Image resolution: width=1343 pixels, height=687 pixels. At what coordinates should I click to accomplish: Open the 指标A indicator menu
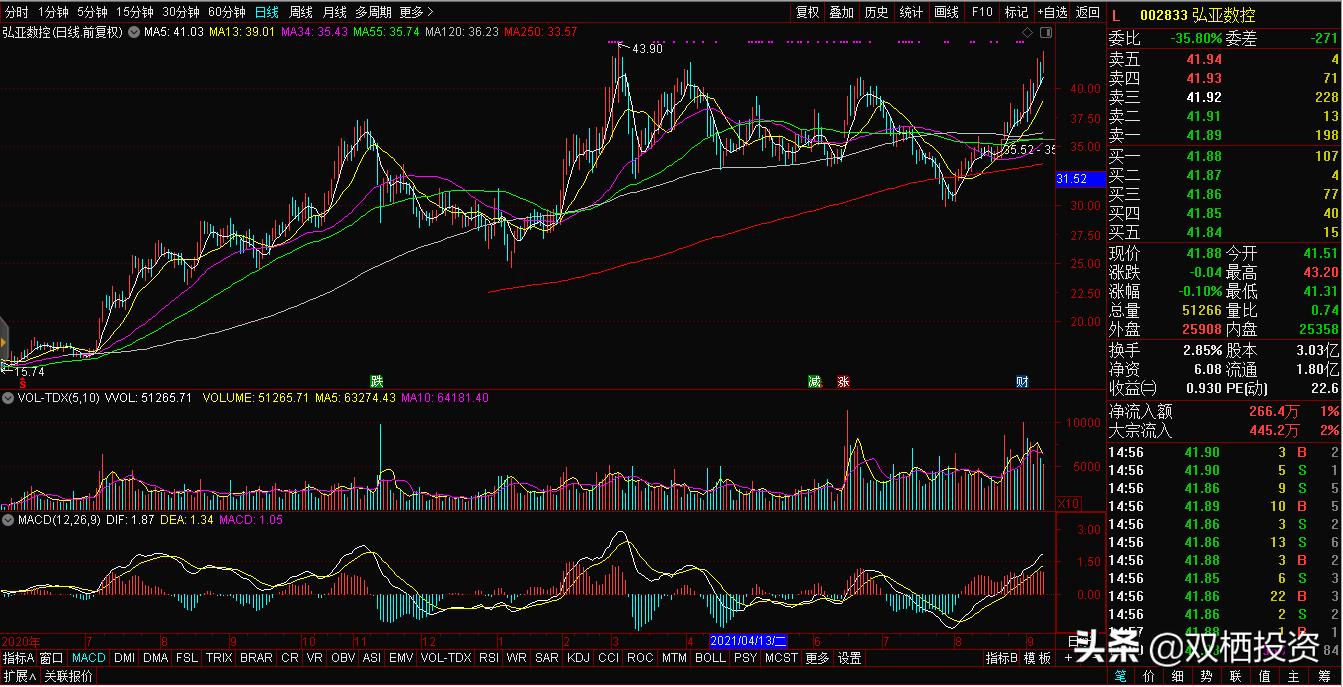point(18,658)
